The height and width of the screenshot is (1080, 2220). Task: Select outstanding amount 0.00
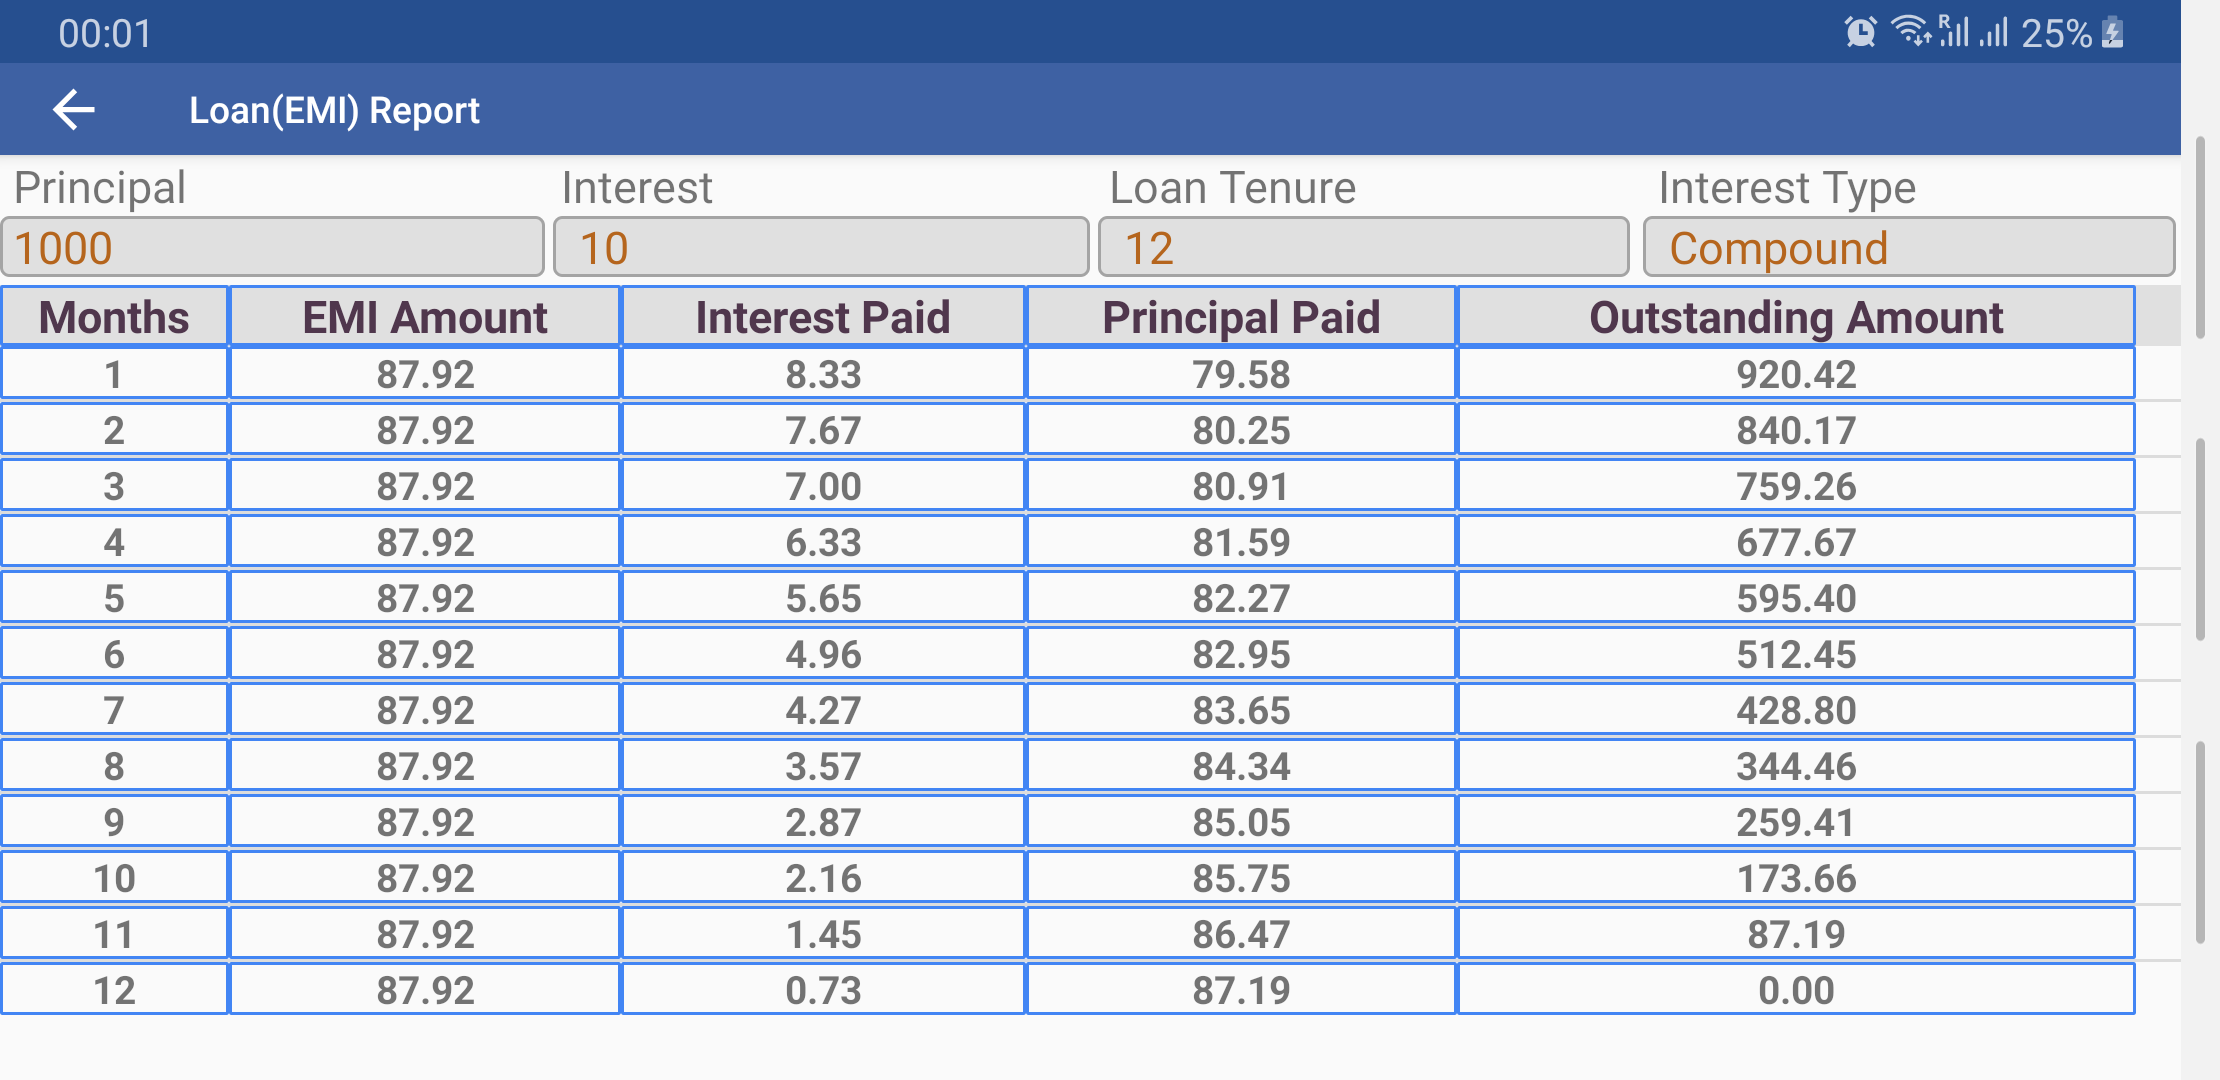click(x=1796, y=990)
